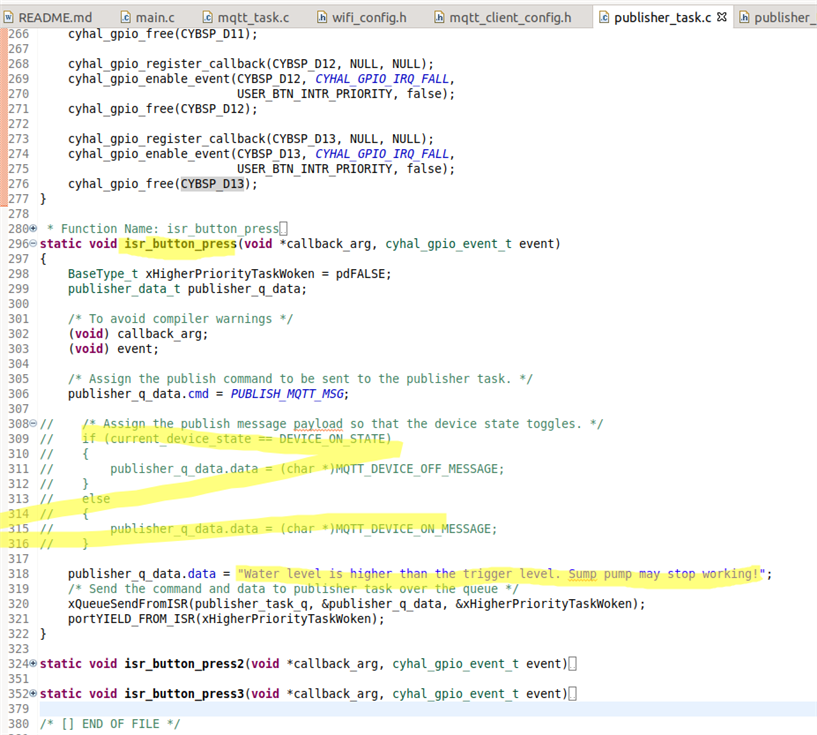Place cursor on empty line 379
The image size is (817, 735).
pos(428,708)
